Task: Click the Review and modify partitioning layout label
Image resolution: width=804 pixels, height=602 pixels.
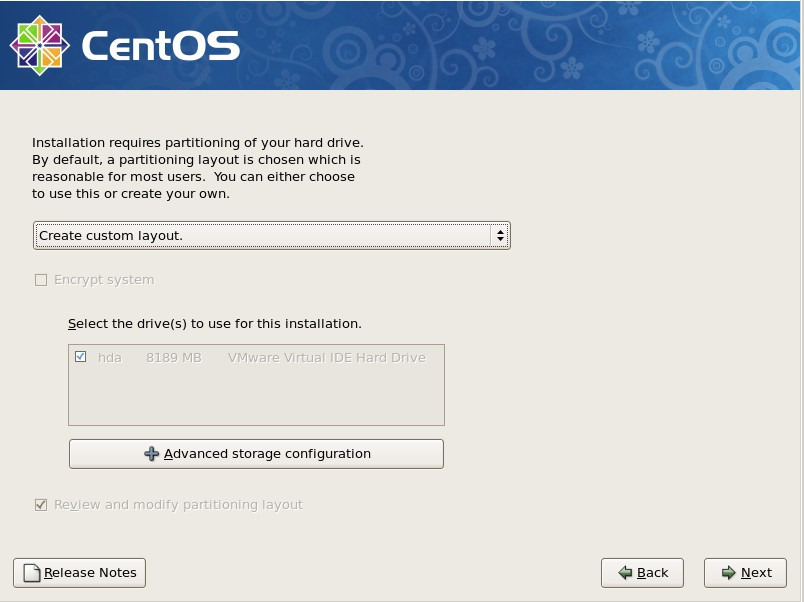Action: click(178, 505)
